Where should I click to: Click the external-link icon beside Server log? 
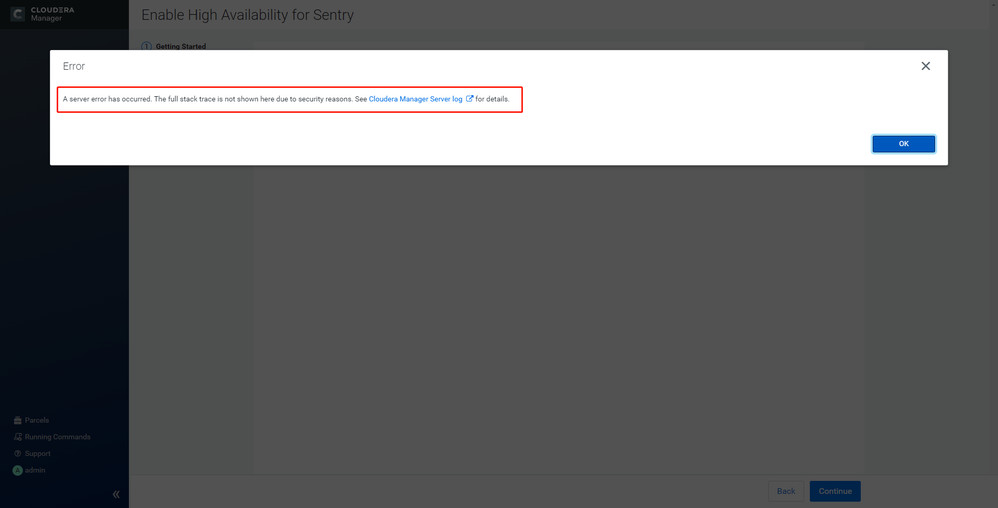tap(470, 99)
